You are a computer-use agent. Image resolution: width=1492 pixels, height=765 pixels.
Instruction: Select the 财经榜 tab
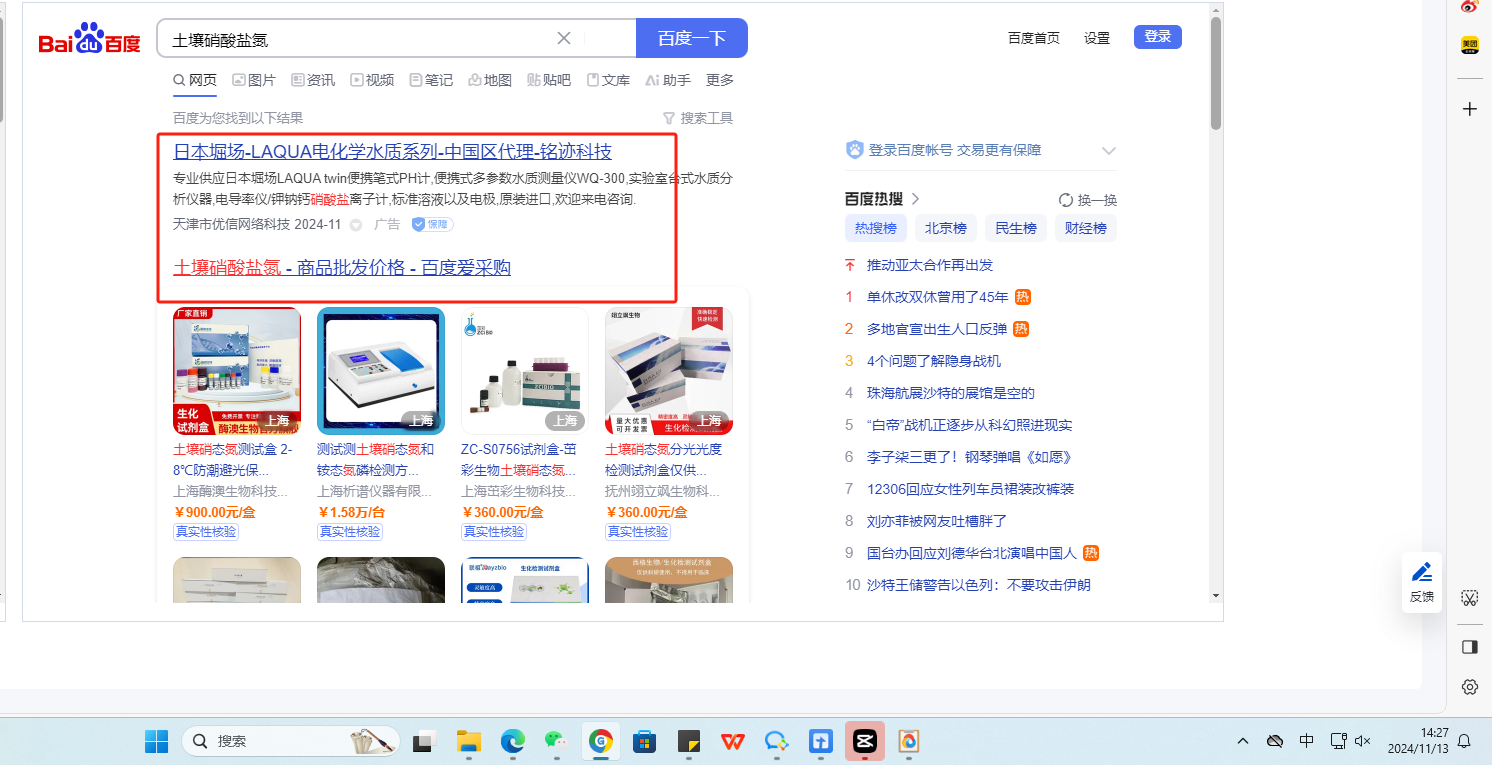click(x=1086, y=228)
